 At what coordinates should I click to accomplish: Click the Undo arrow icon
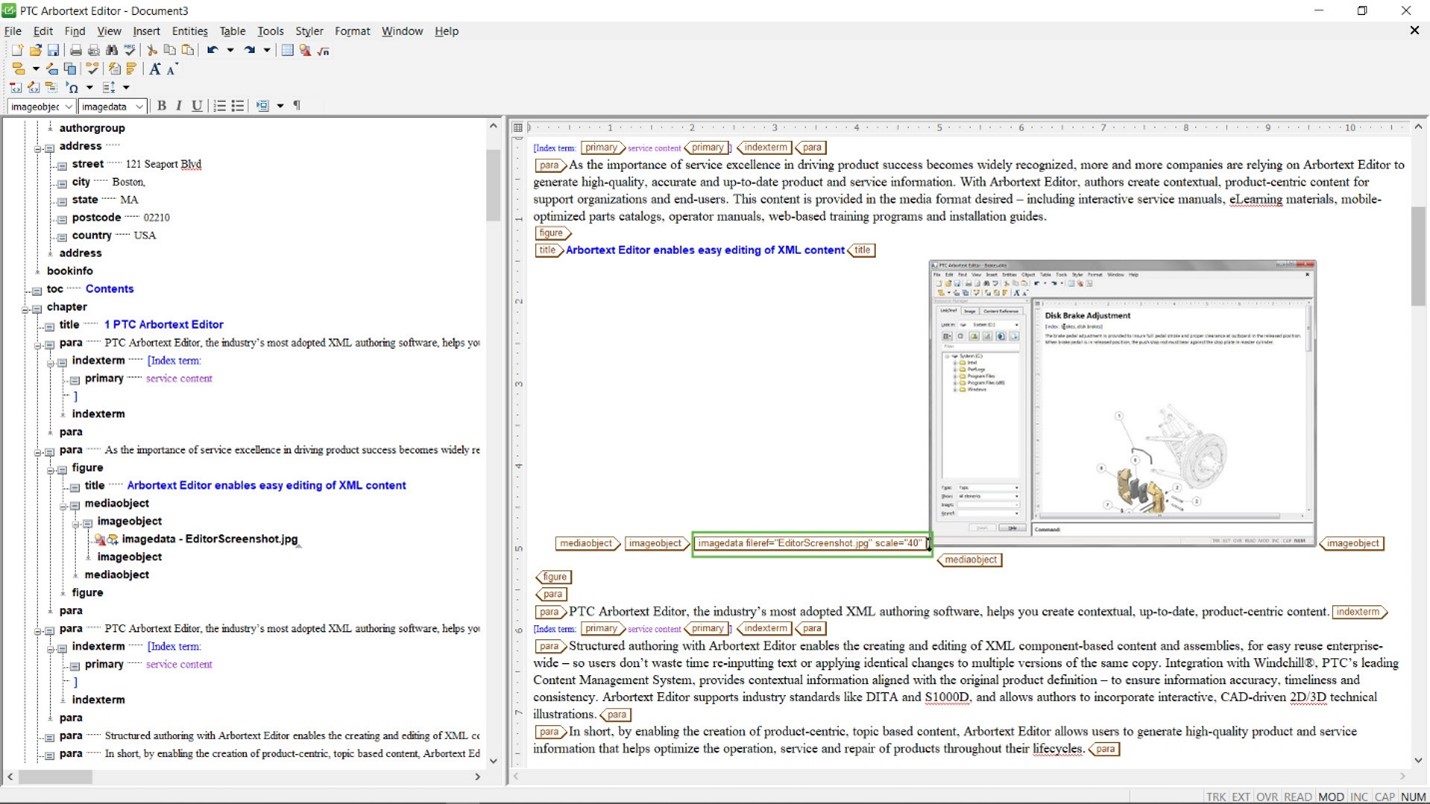[x=213, y=50]
